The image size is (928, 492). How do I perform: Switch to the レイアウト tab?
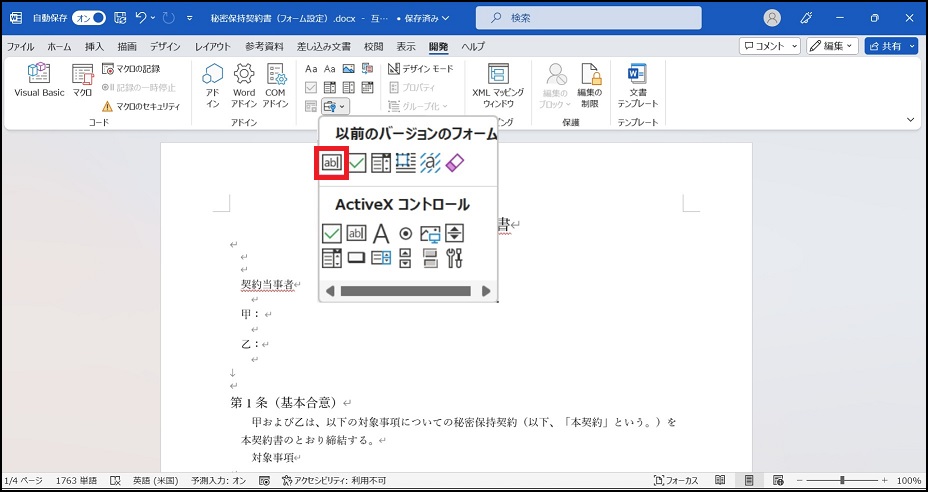pos(213,47)
